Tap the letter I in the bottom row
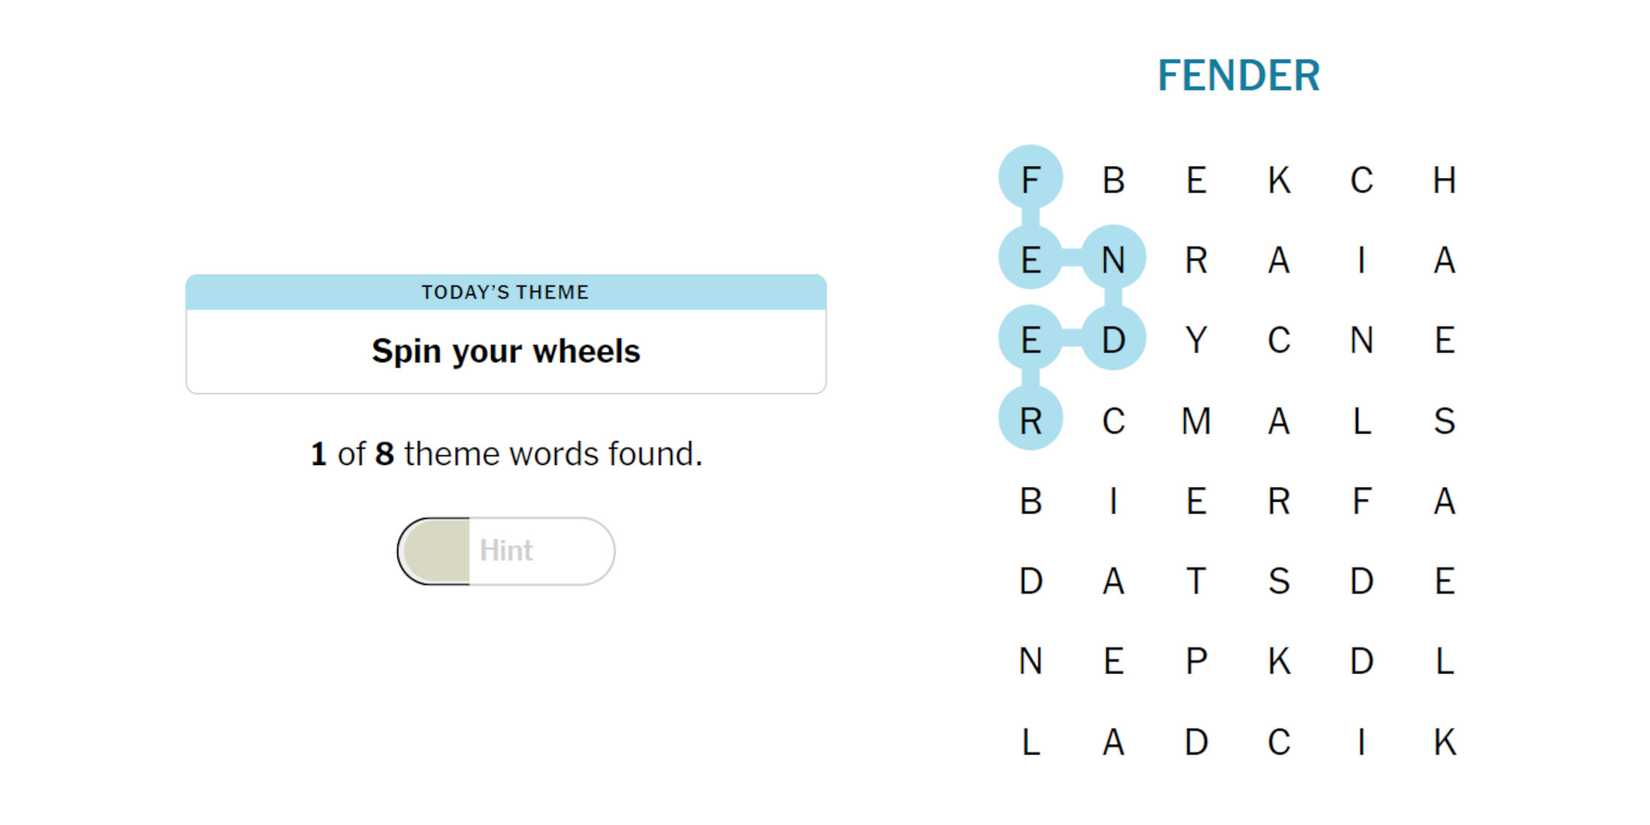The image size is (1650, 825). [1361, 742]
